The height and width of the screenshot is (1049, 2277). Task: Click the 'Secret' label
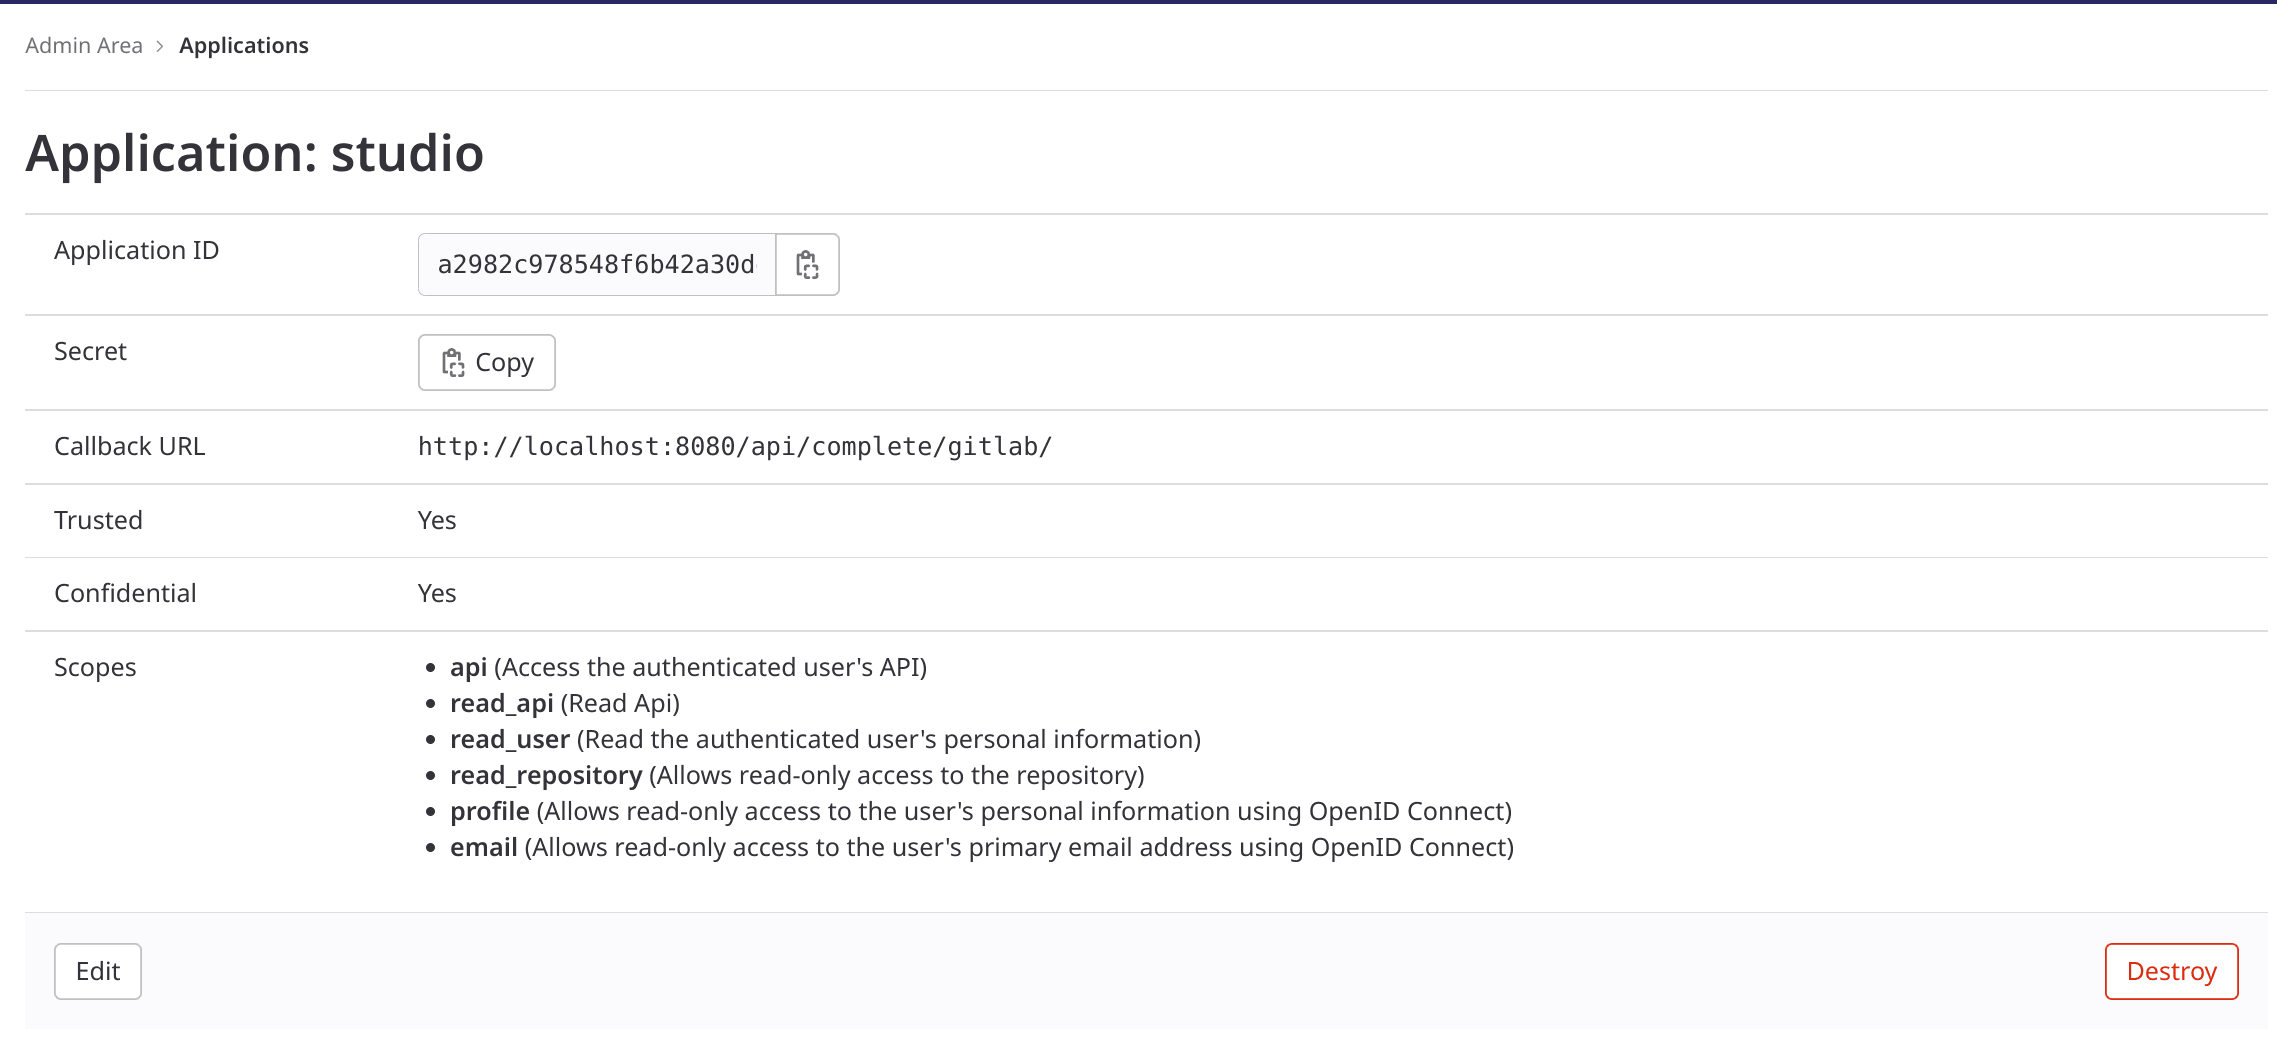90,351
